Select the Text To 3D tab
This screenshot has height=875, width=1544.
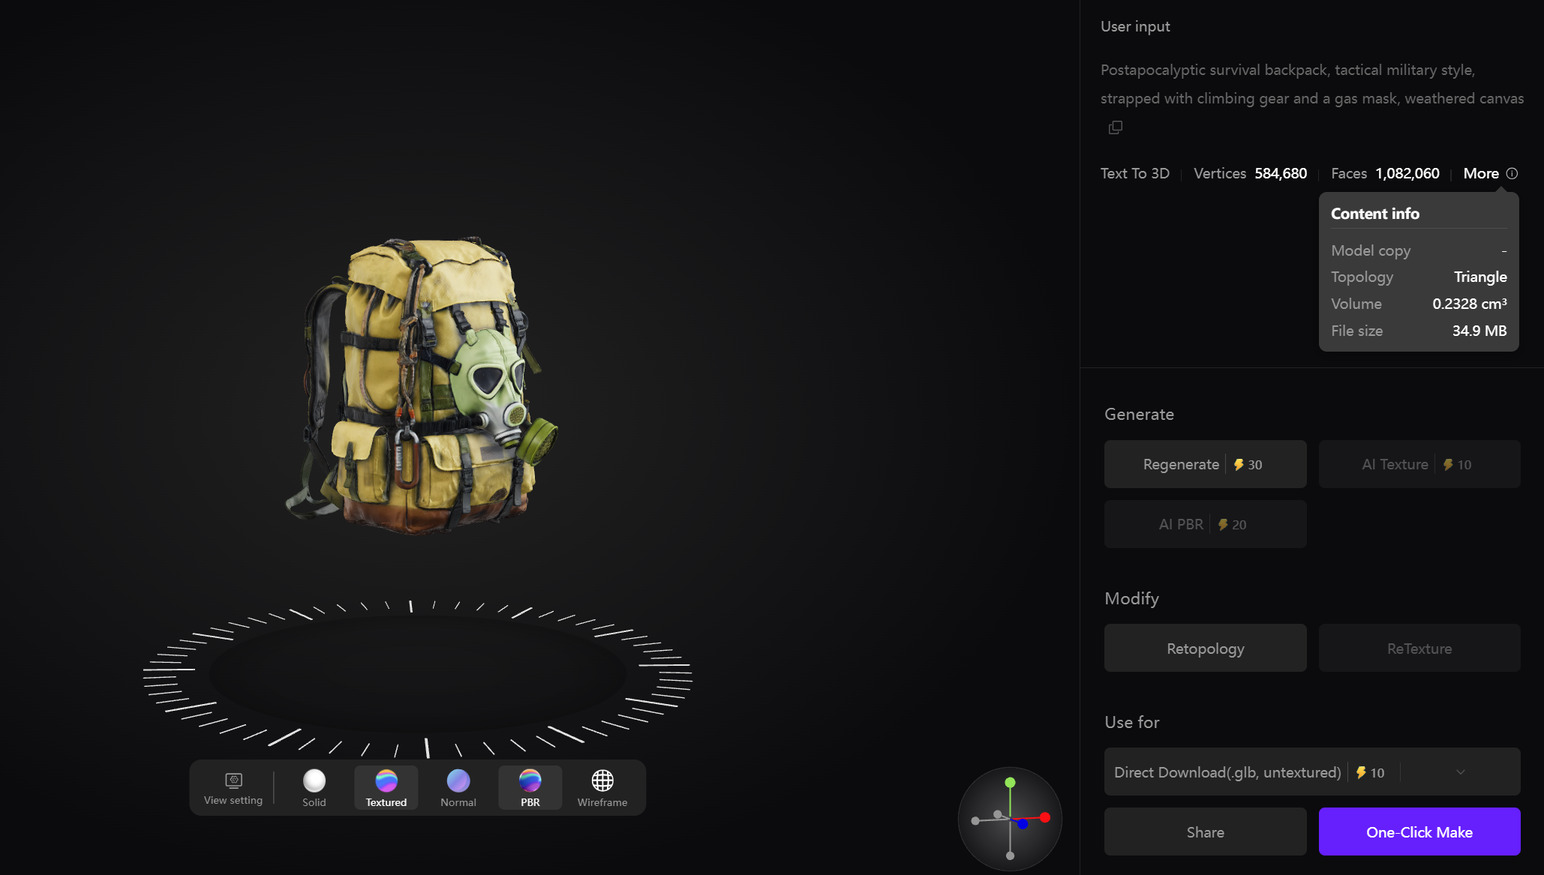[1135, 173]
